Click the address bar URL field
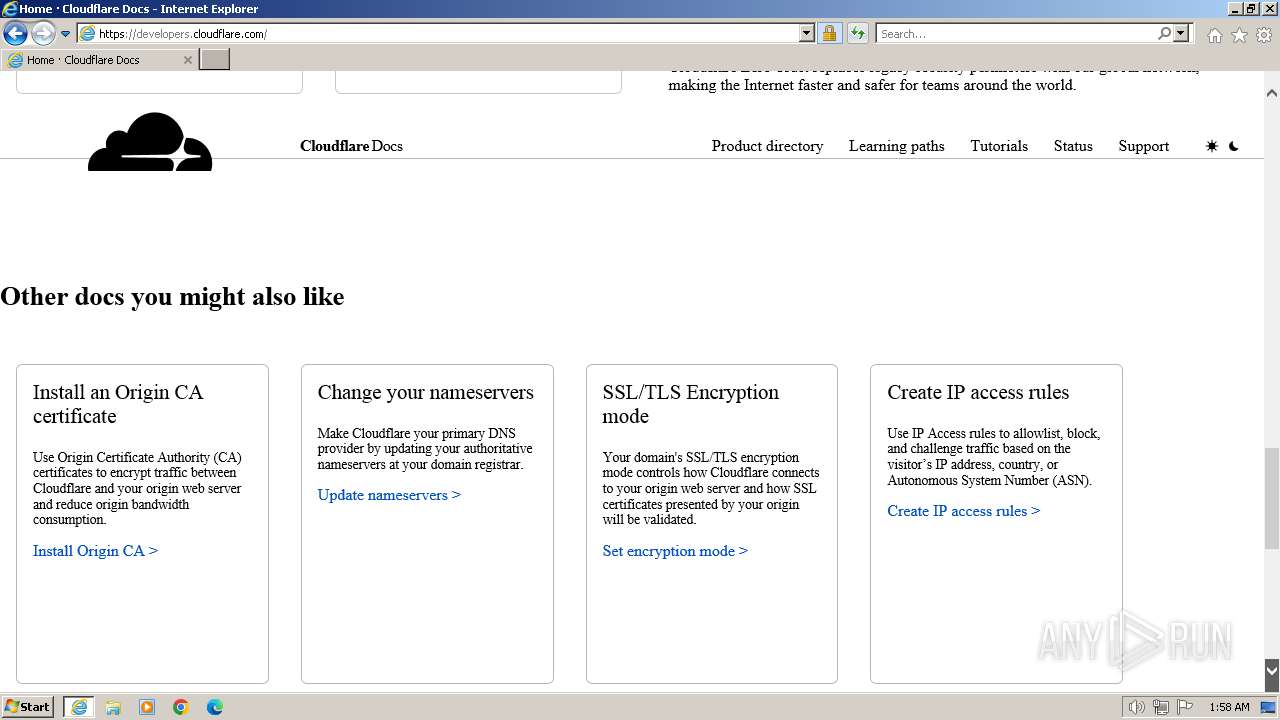The width and height of the screenshot is (1280, 720). pos(447,34)
